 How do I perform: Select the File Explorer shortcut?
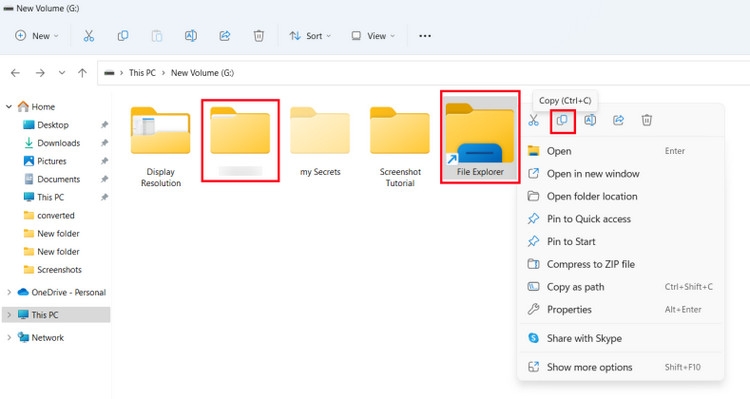point(480,137)
